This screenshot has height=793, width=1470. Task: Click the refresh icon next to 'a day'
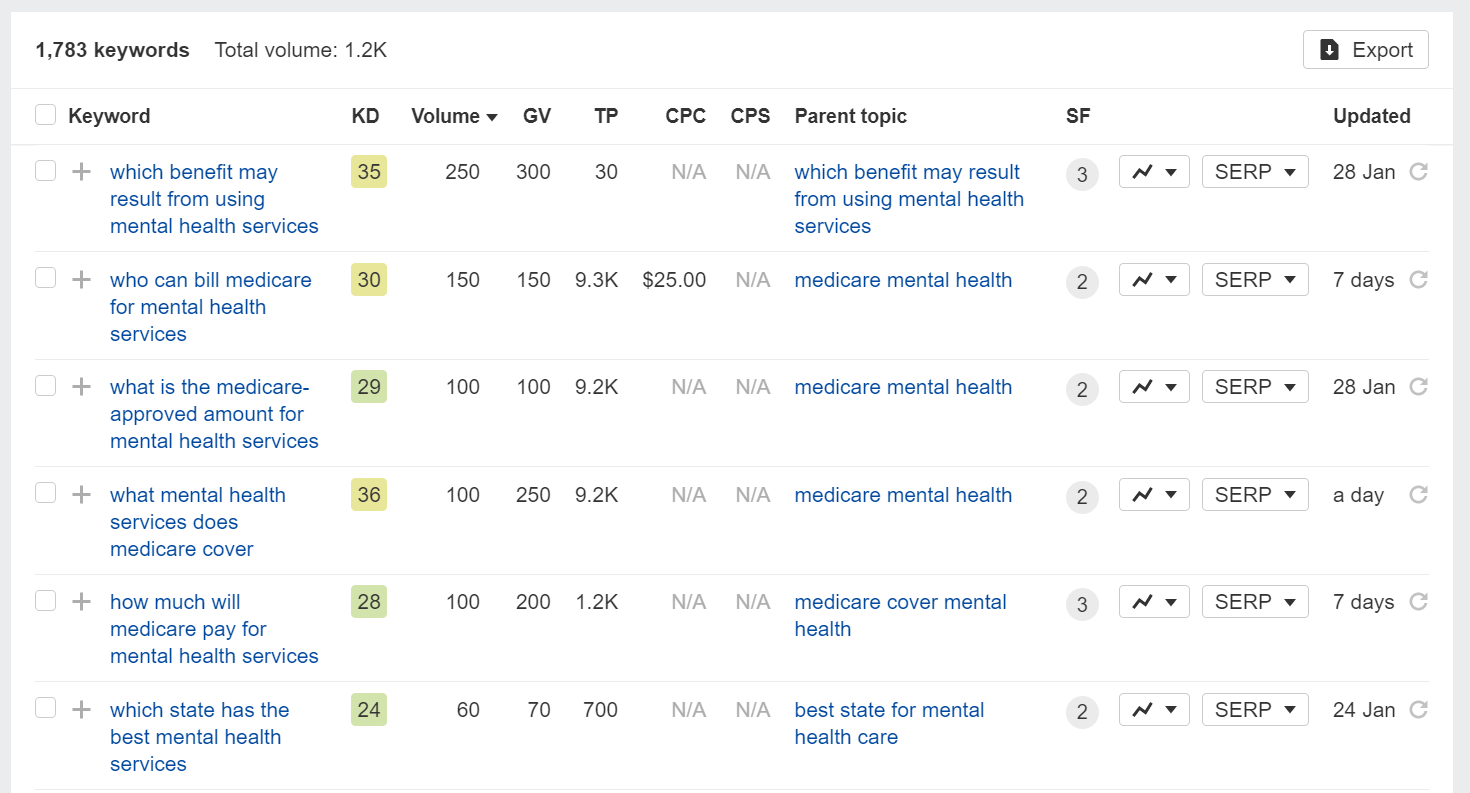1418,495
